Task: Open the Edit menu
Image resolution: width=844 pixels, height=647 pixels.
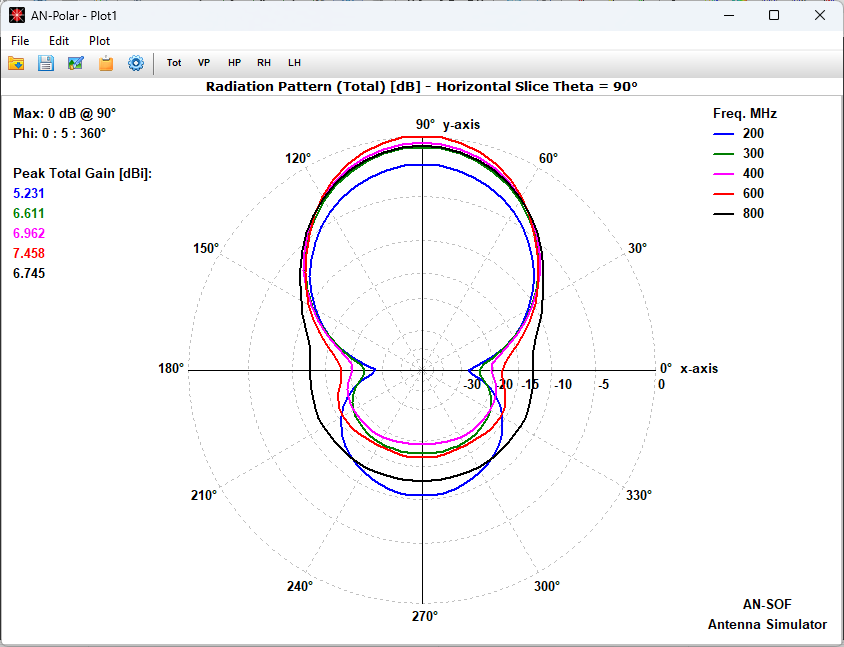Action: click(x=59, y=41)
